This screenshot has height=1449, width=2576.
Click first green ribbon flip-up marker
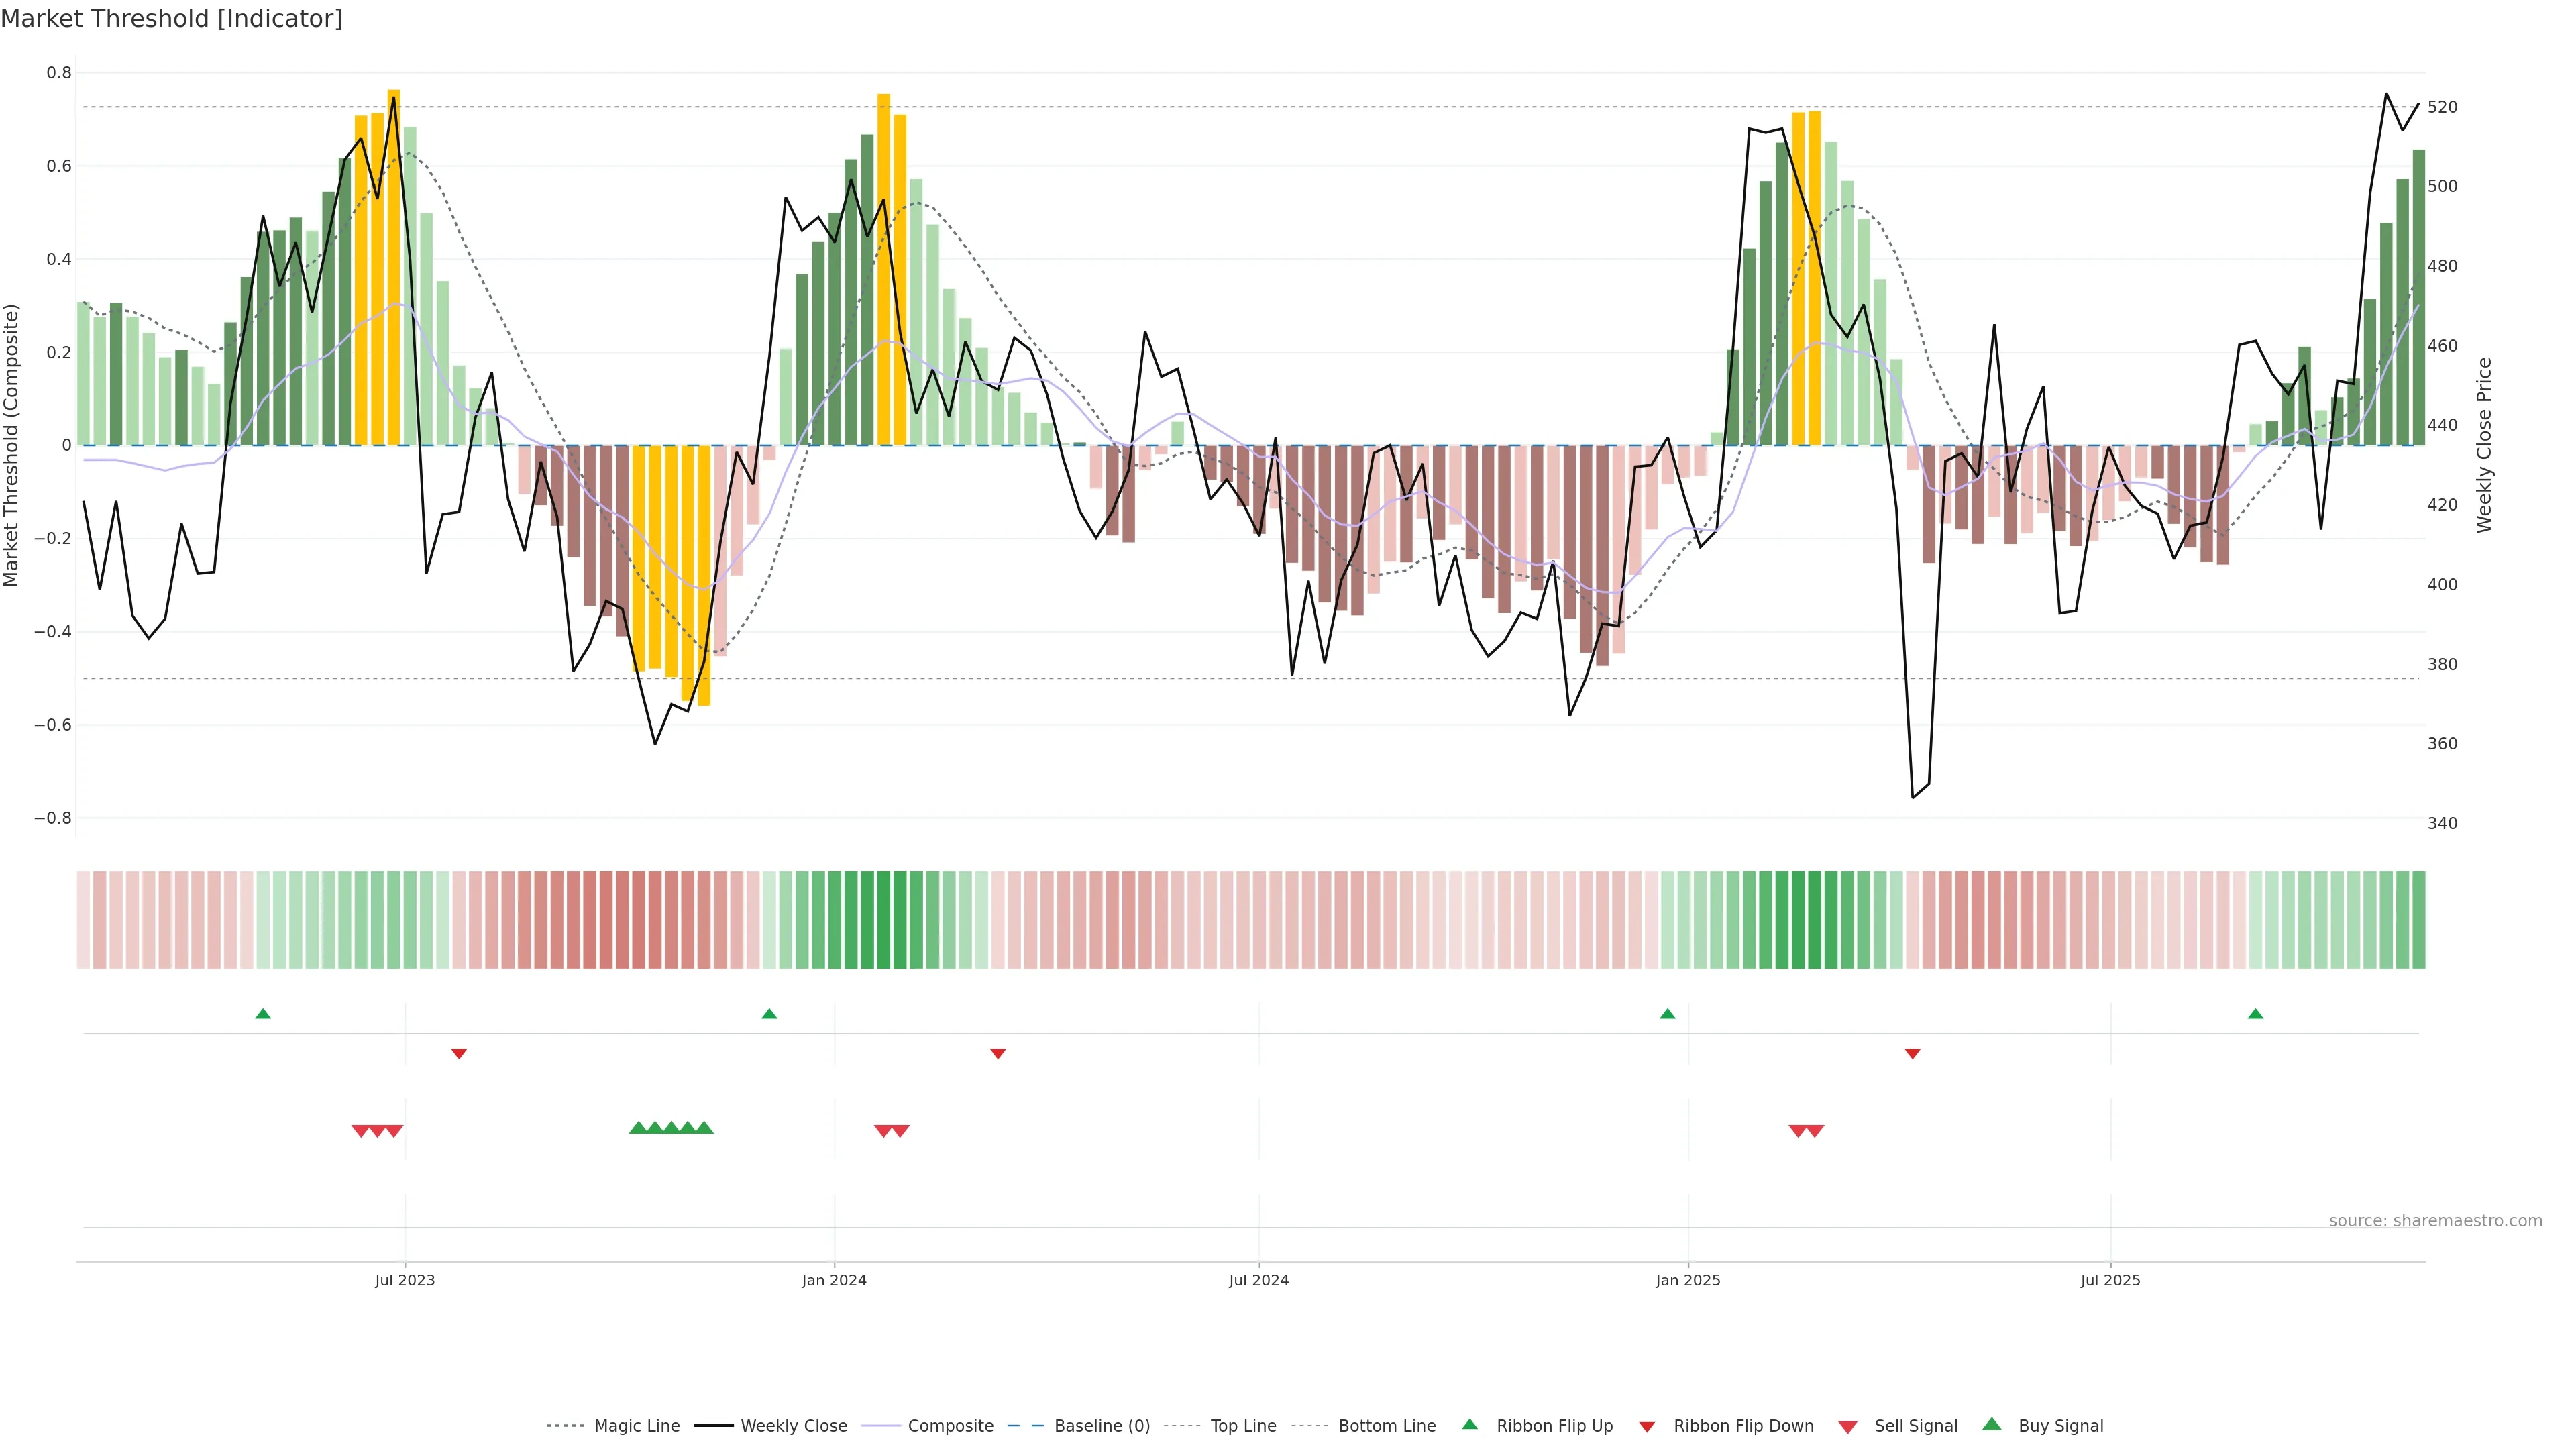(263, 1014)
